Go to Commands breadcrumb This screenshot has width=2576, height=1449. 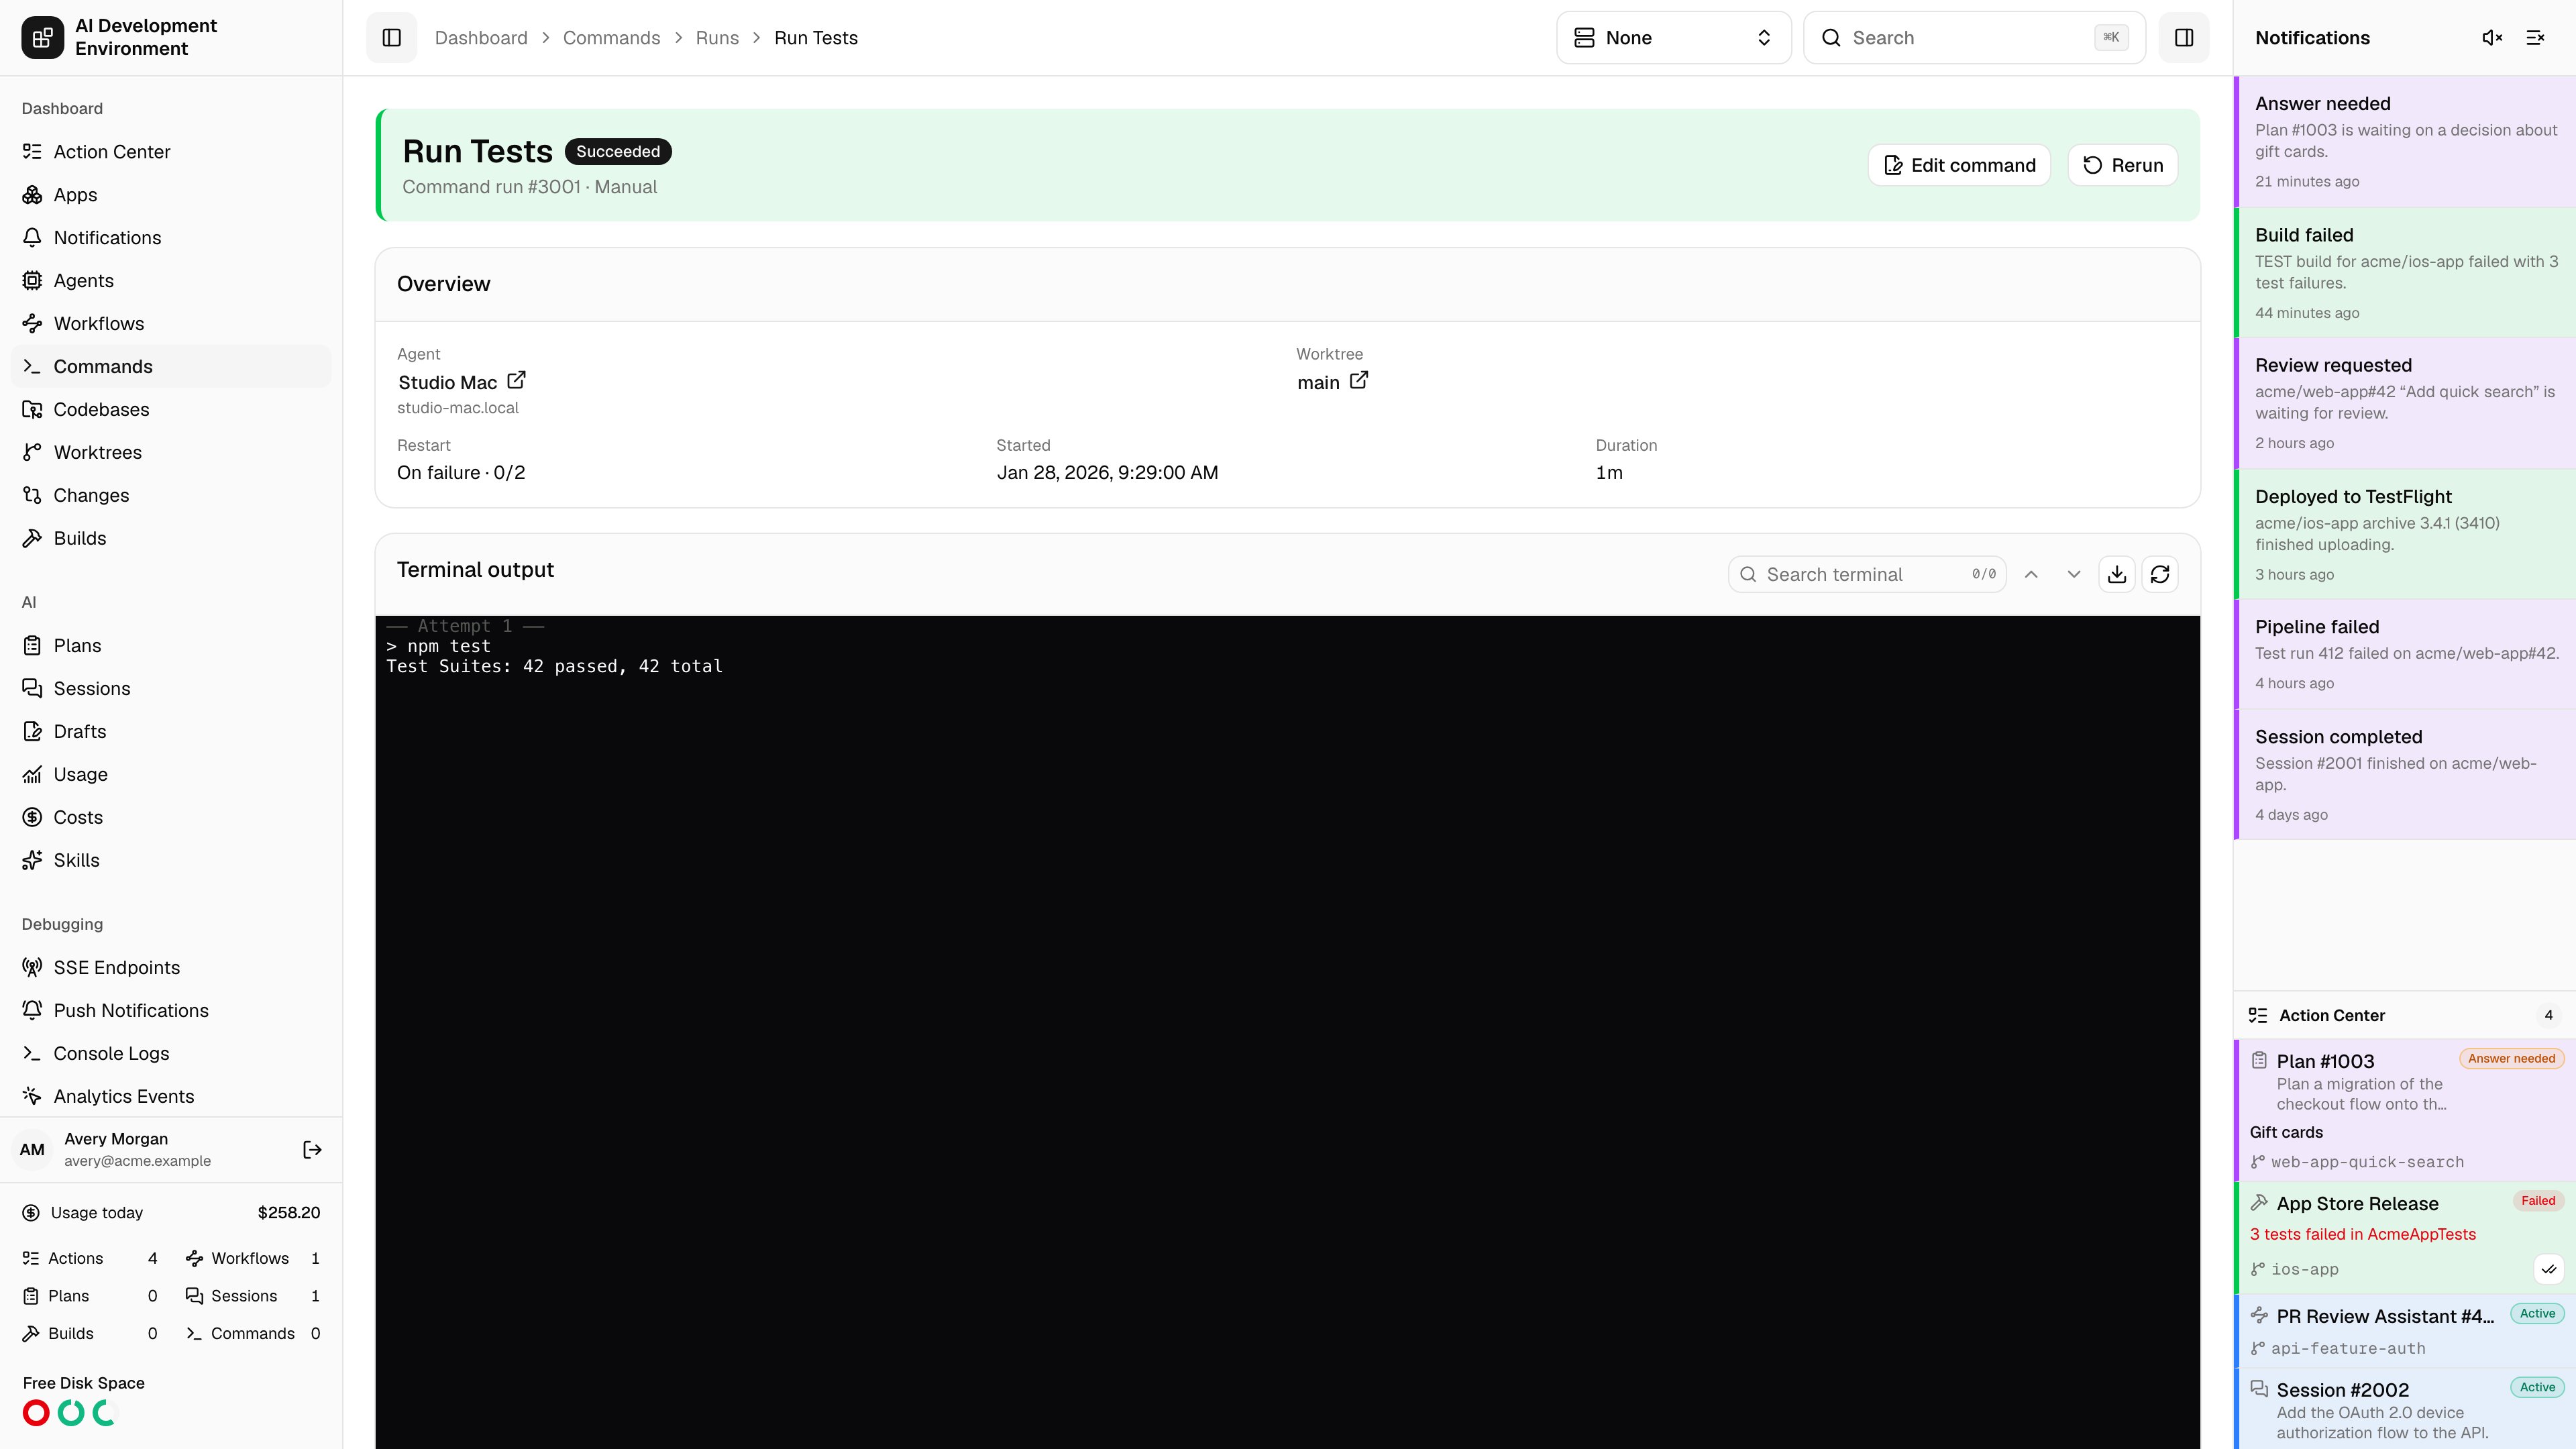(611, 38)
